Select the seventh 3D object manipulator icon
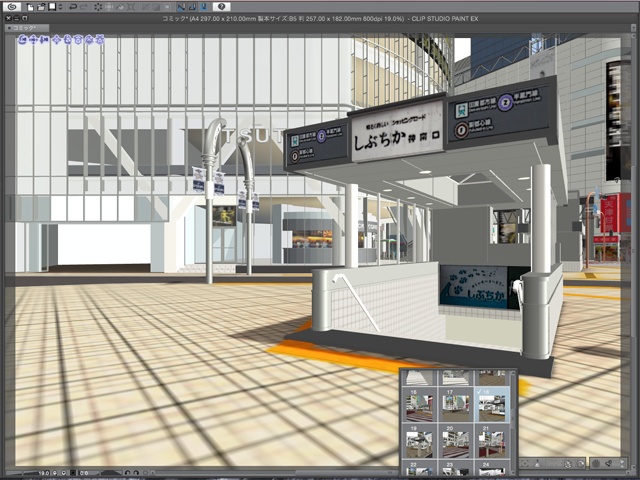This screenshot has height=480, width=640. [89, 40]
